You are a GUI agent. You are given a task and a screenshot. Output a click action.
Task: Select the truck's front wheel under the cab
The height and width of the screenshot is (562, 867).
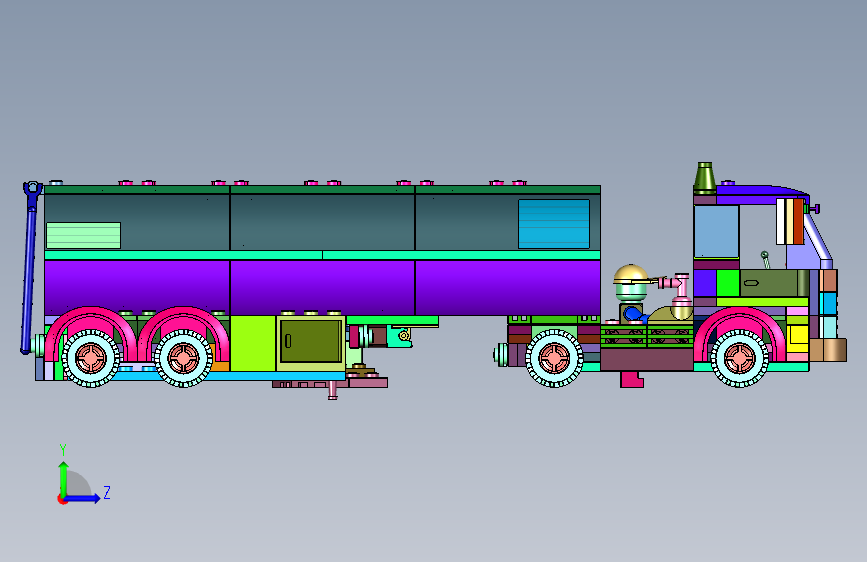[x=740, y=358]
